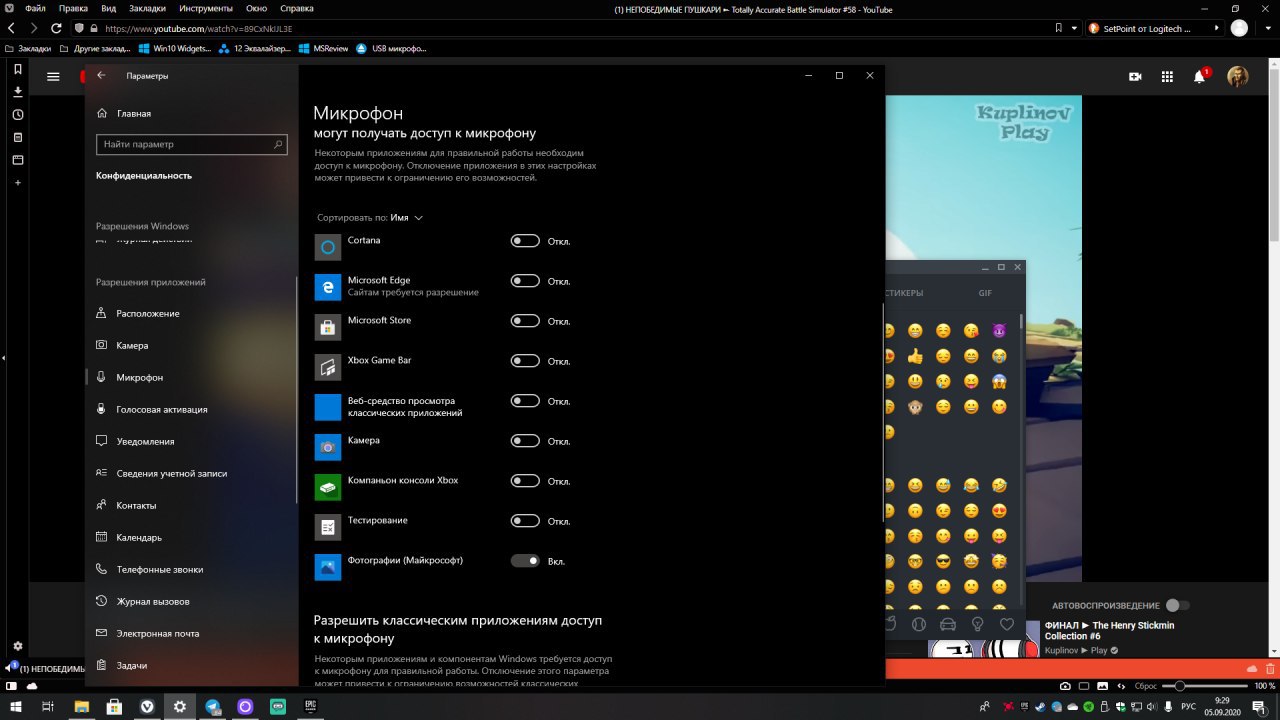Select the Фотографии (Майкрософт) app icon

(x=328, y=567)
